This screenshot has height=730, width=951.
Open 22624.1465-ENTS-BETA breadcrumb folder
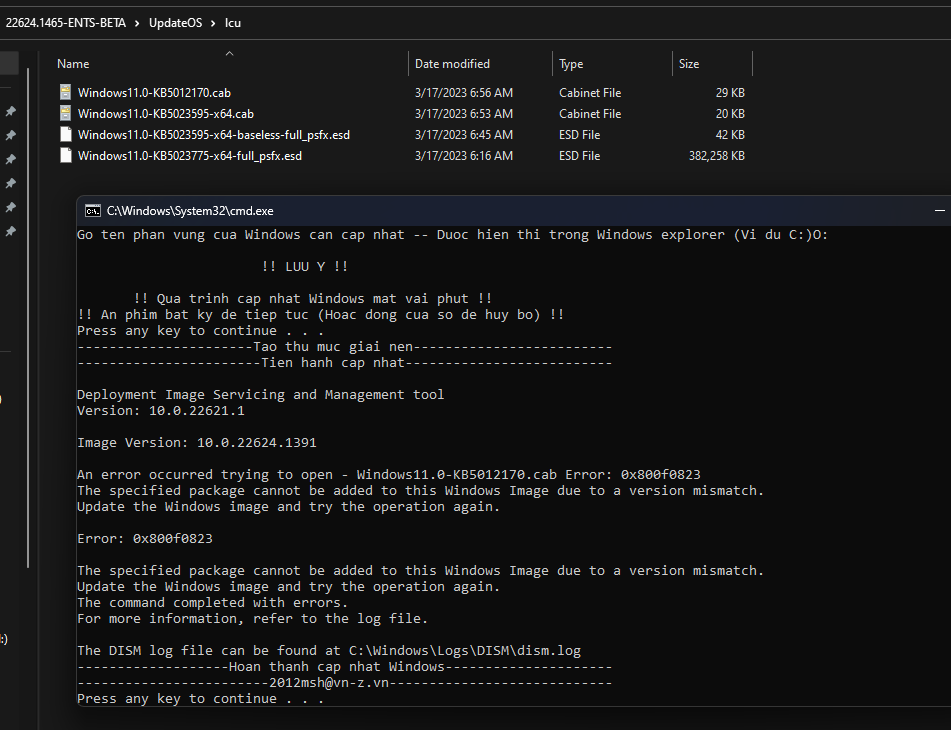tap(66, 23)
